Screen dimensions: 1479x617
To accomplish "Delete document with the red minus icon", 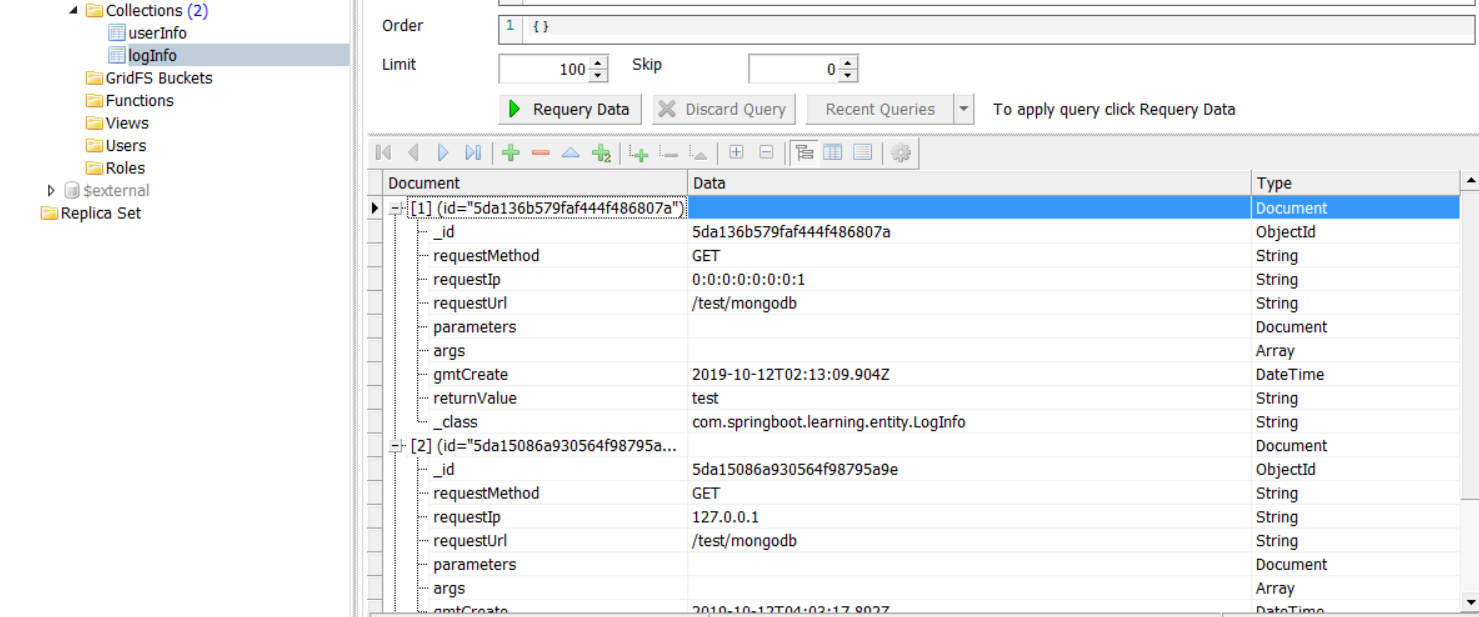I will 541,153.
